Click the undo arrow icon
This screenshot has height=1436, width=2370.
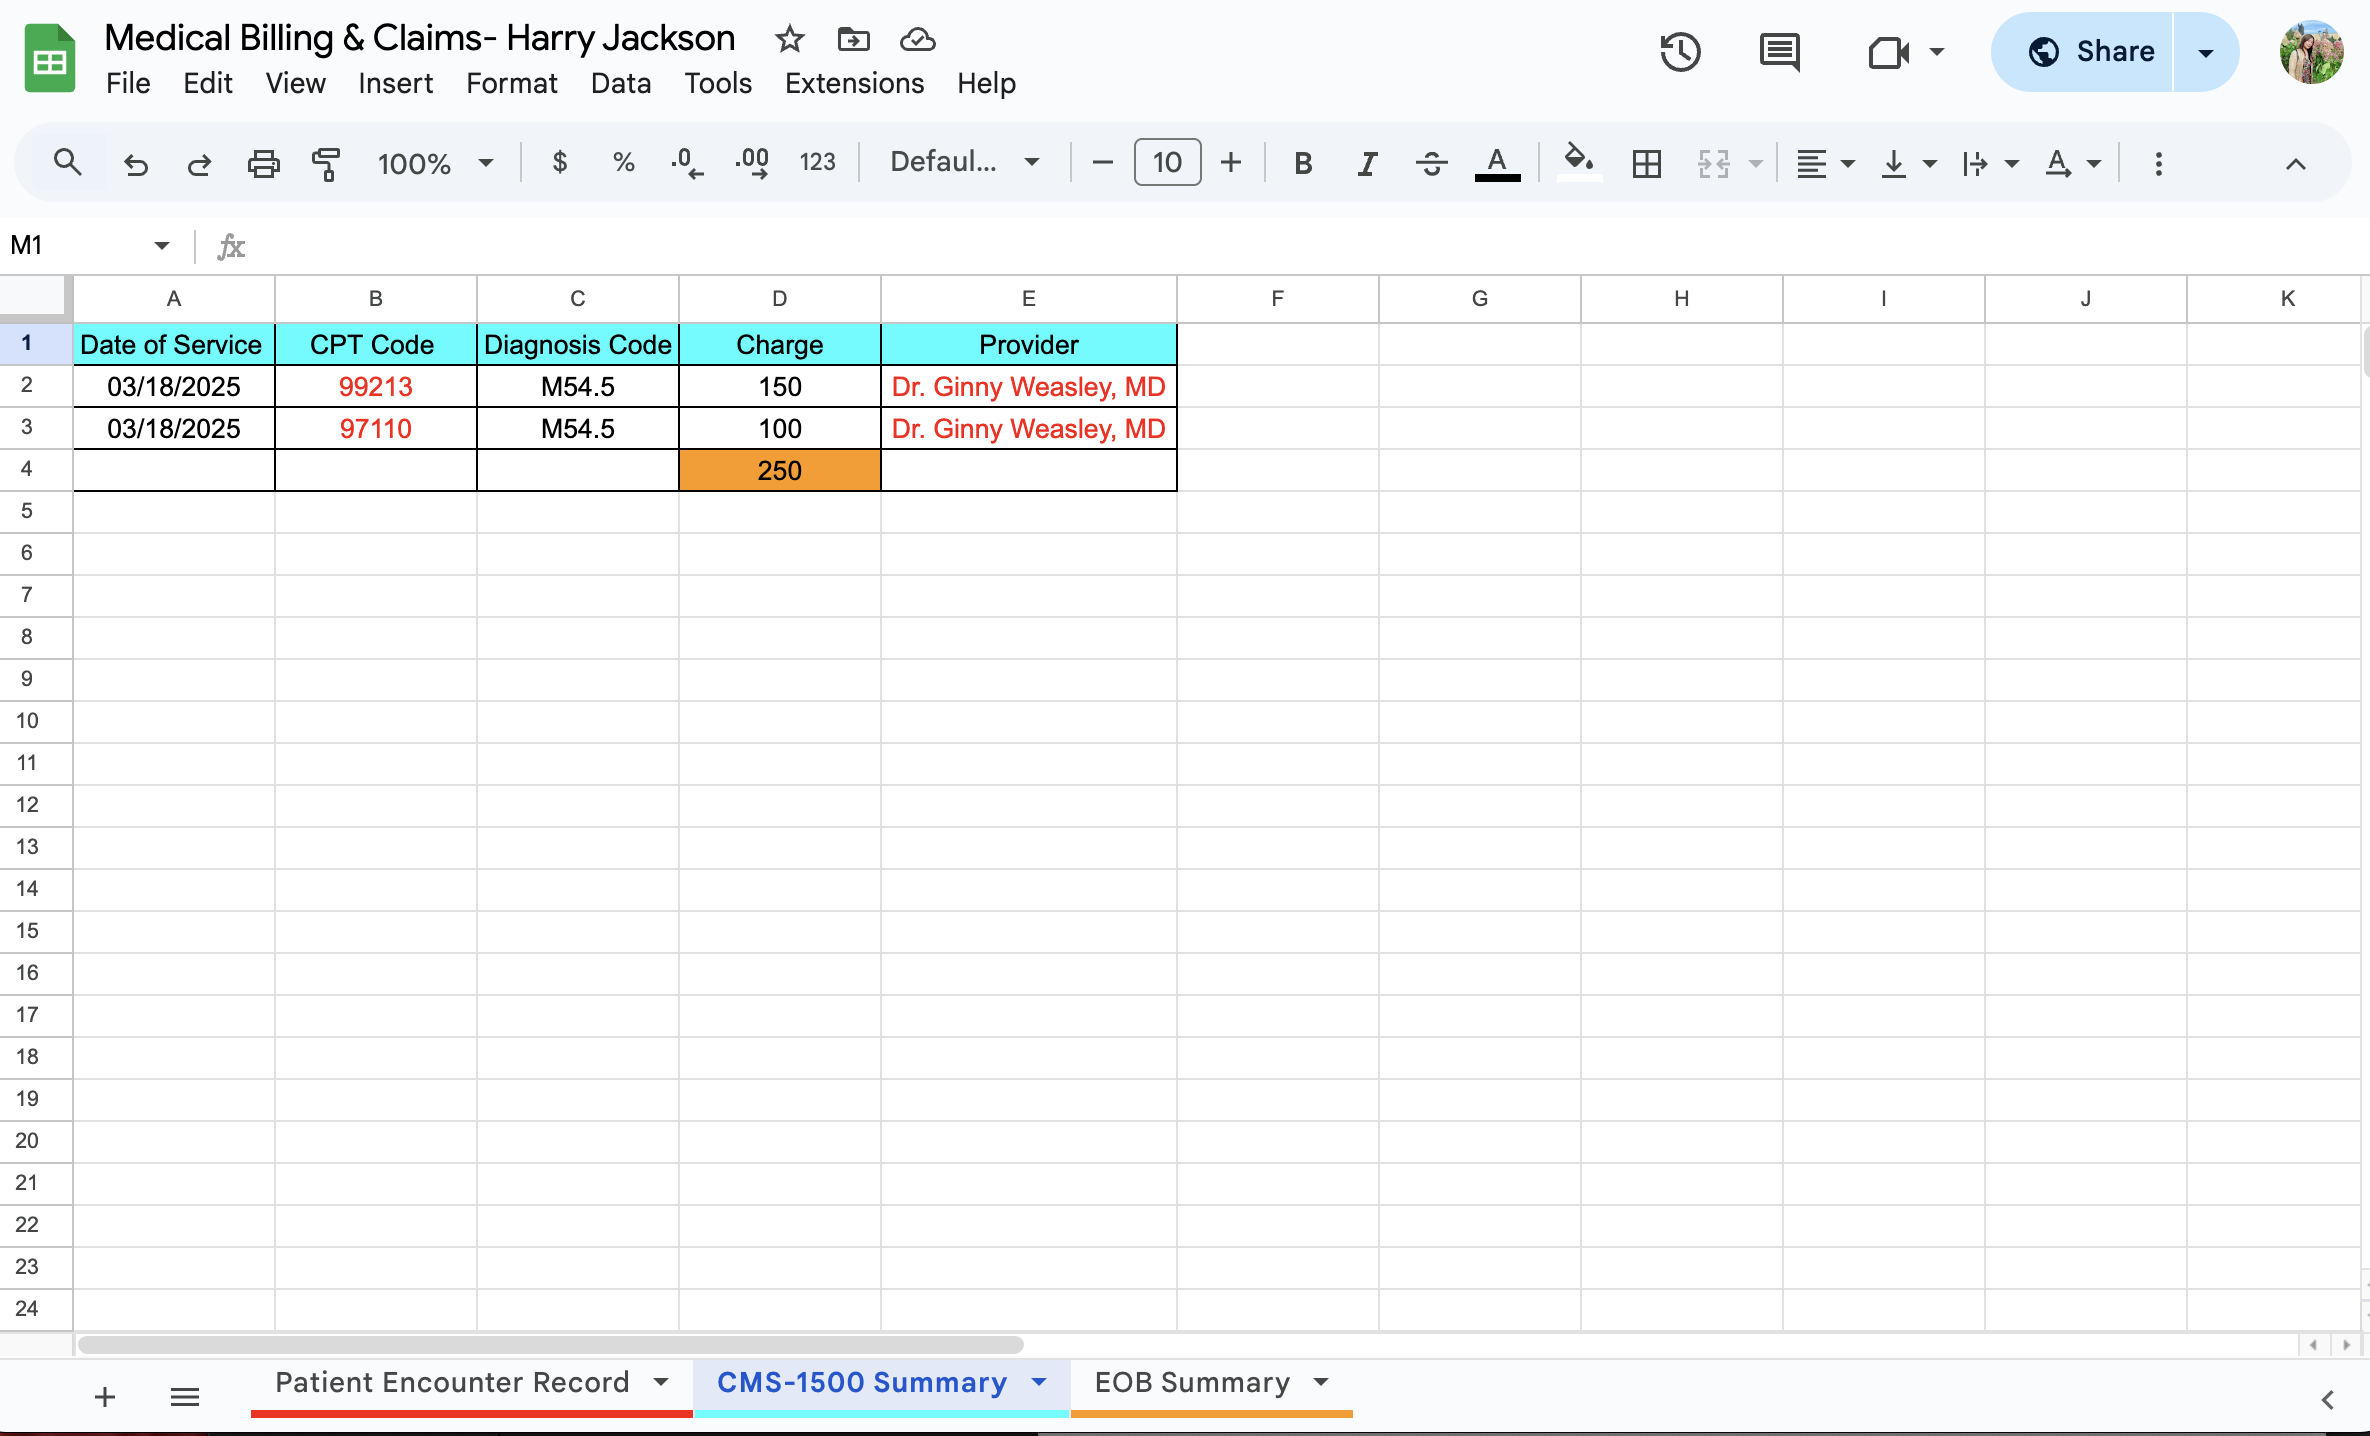[x=136, y=163]
